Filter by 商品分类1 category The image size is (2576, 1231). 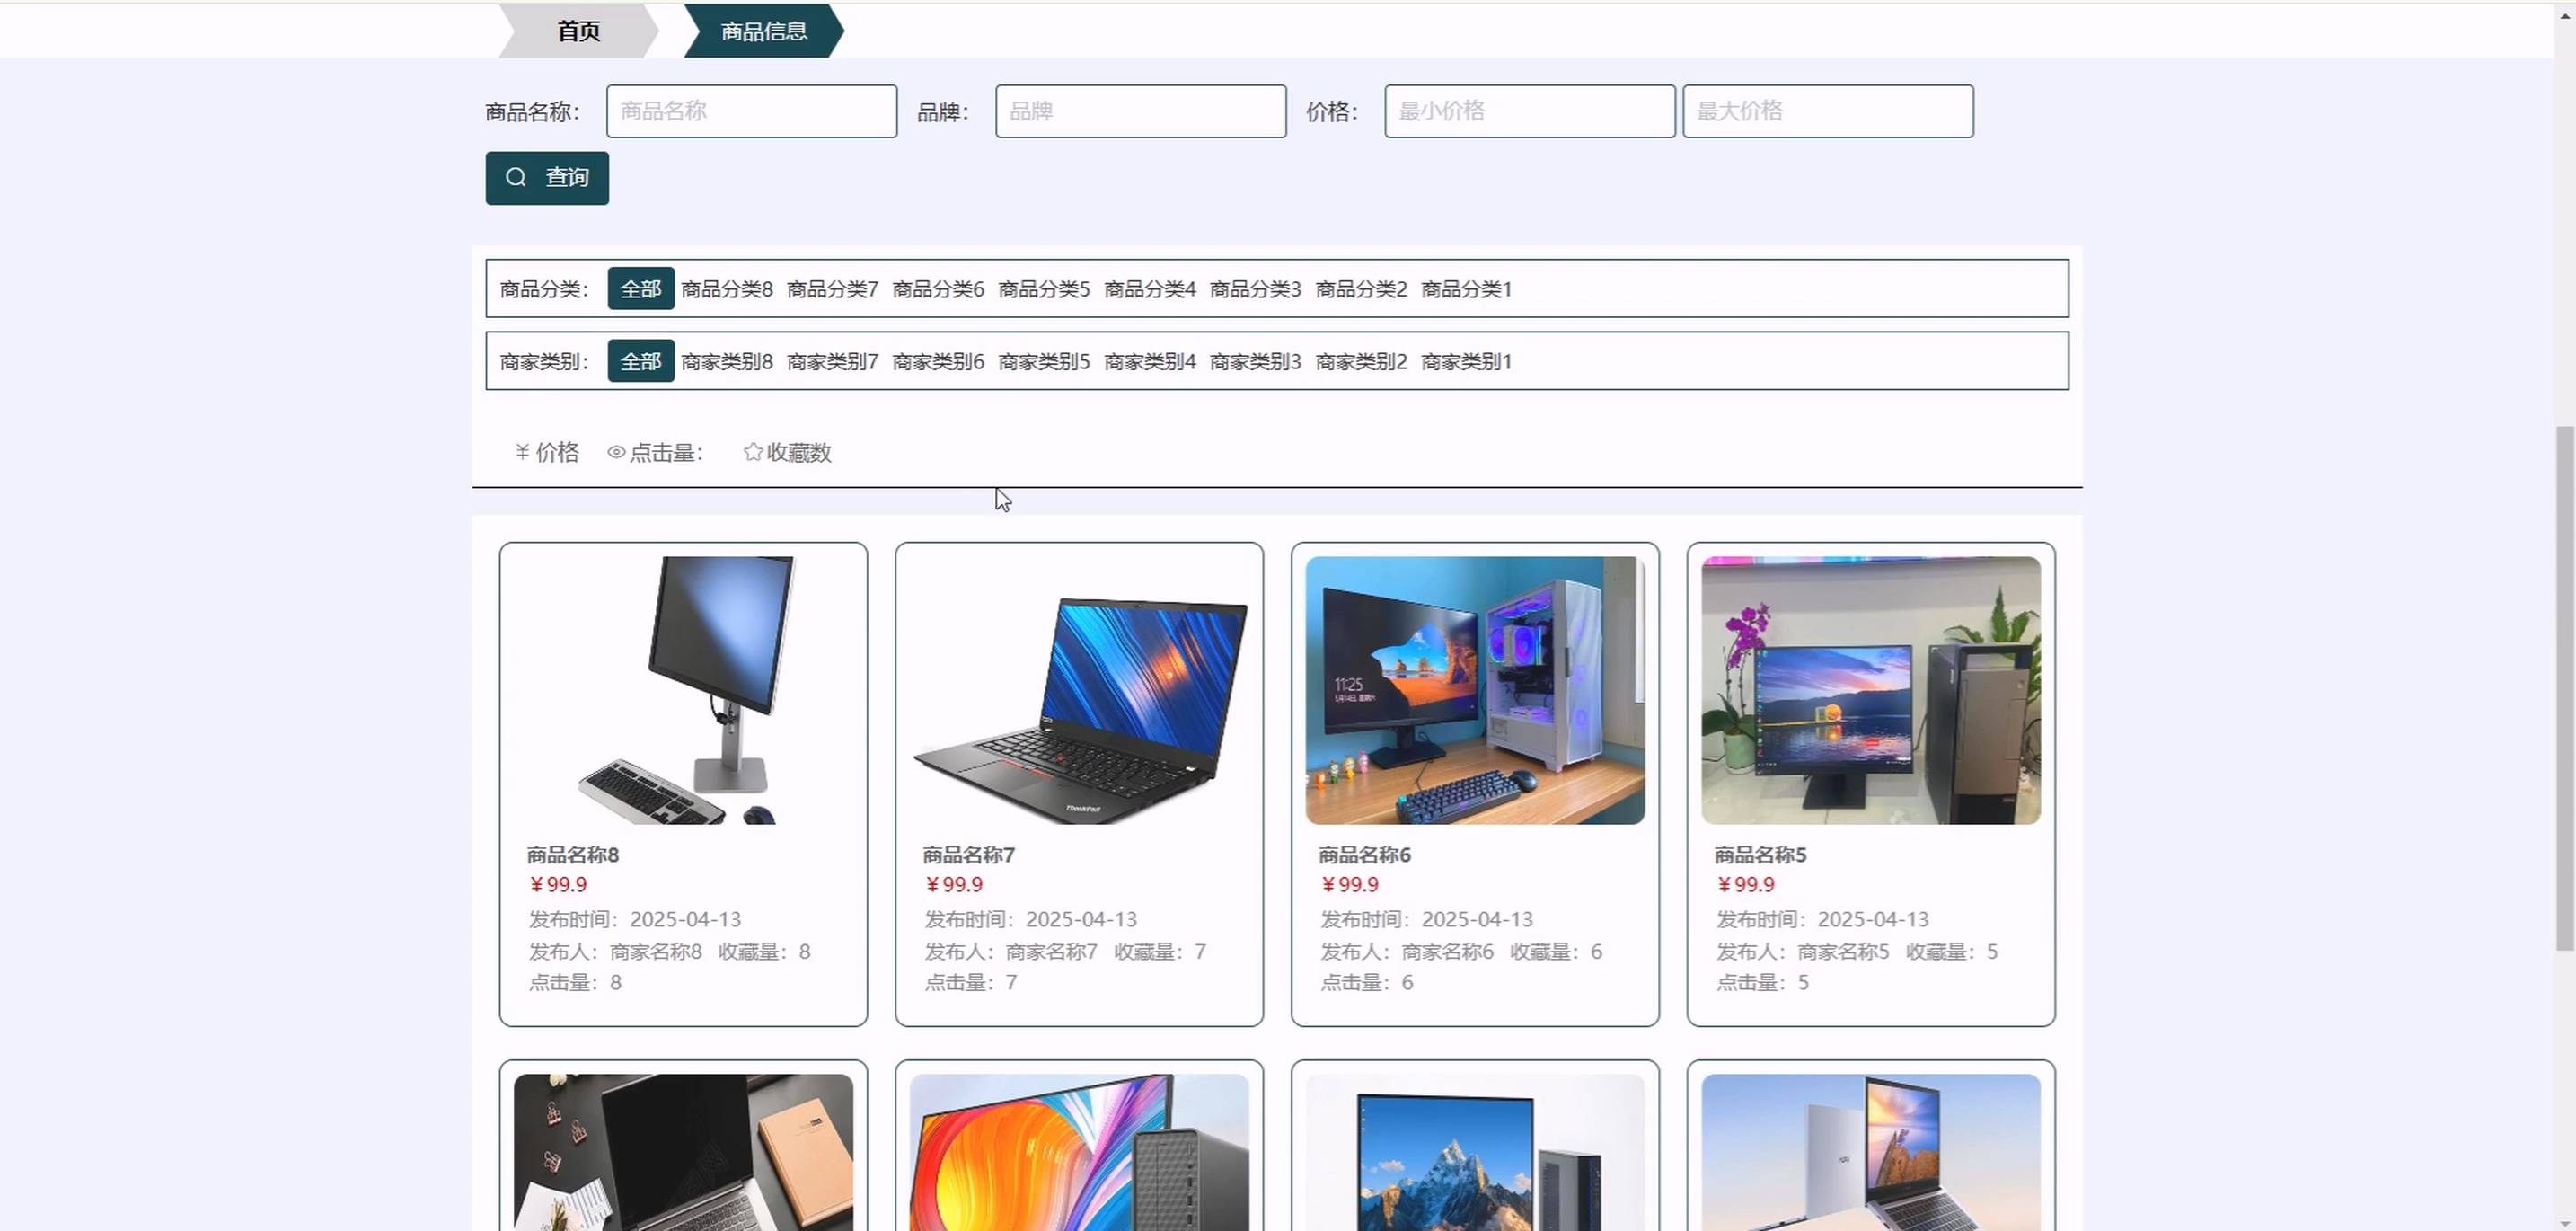1466,289
